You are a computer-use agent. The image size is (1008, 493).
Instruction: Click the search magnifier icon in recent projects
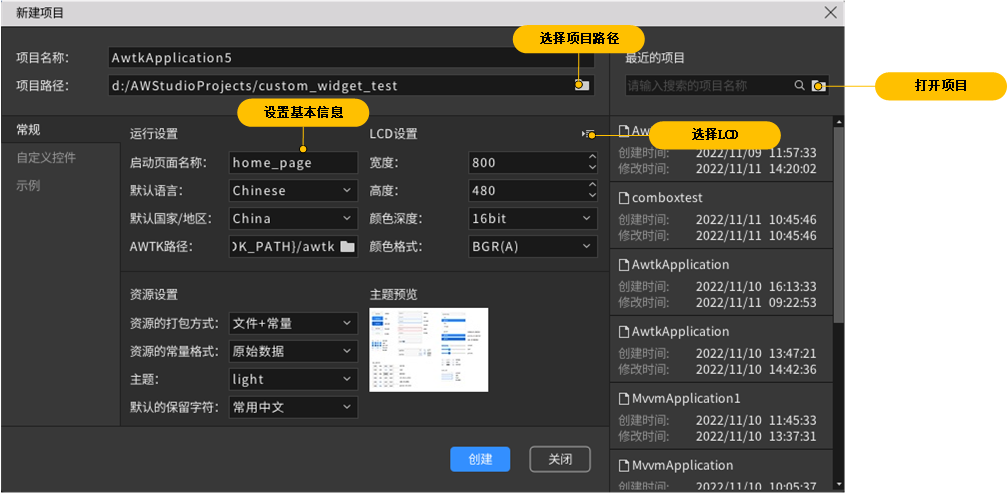(x=799, y=85)
